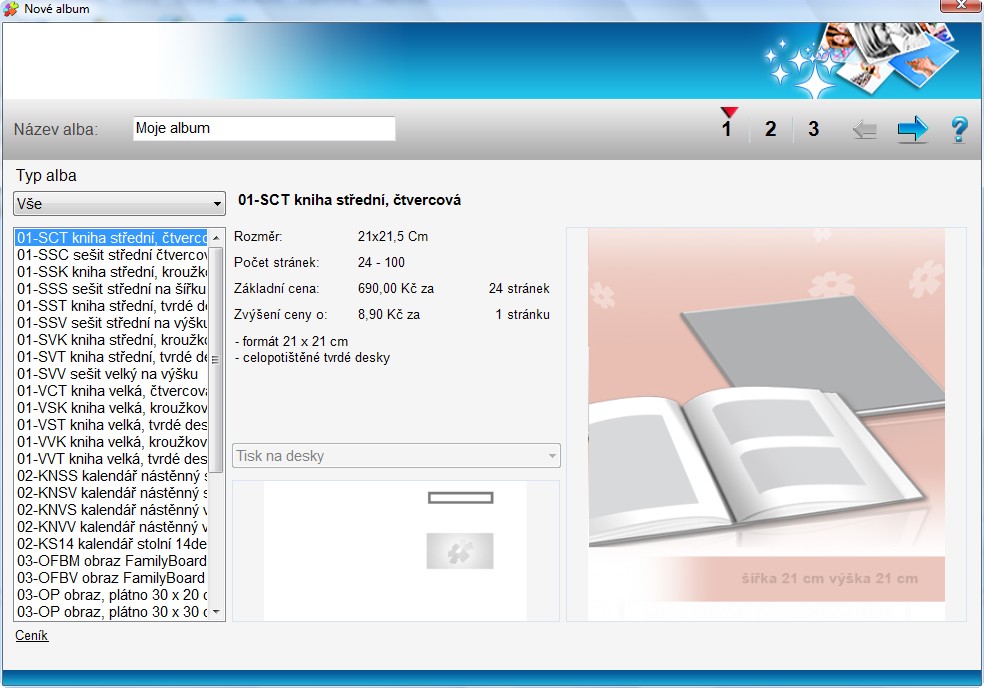Open the Vše album type dropdown
The width and height of the screenshot is (984, 688).
(x=119, y=204)
